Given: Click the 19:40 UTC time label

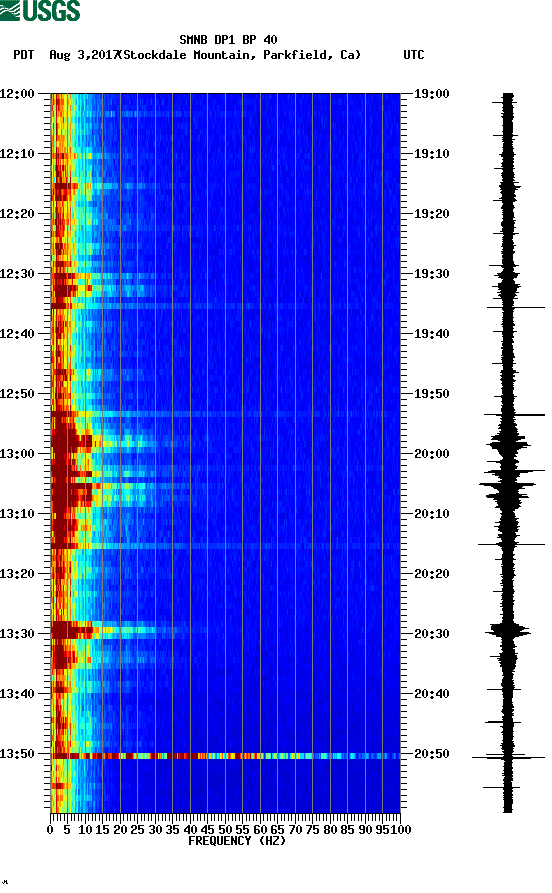Looking at the screenshot, I should (x=431, y=333).
